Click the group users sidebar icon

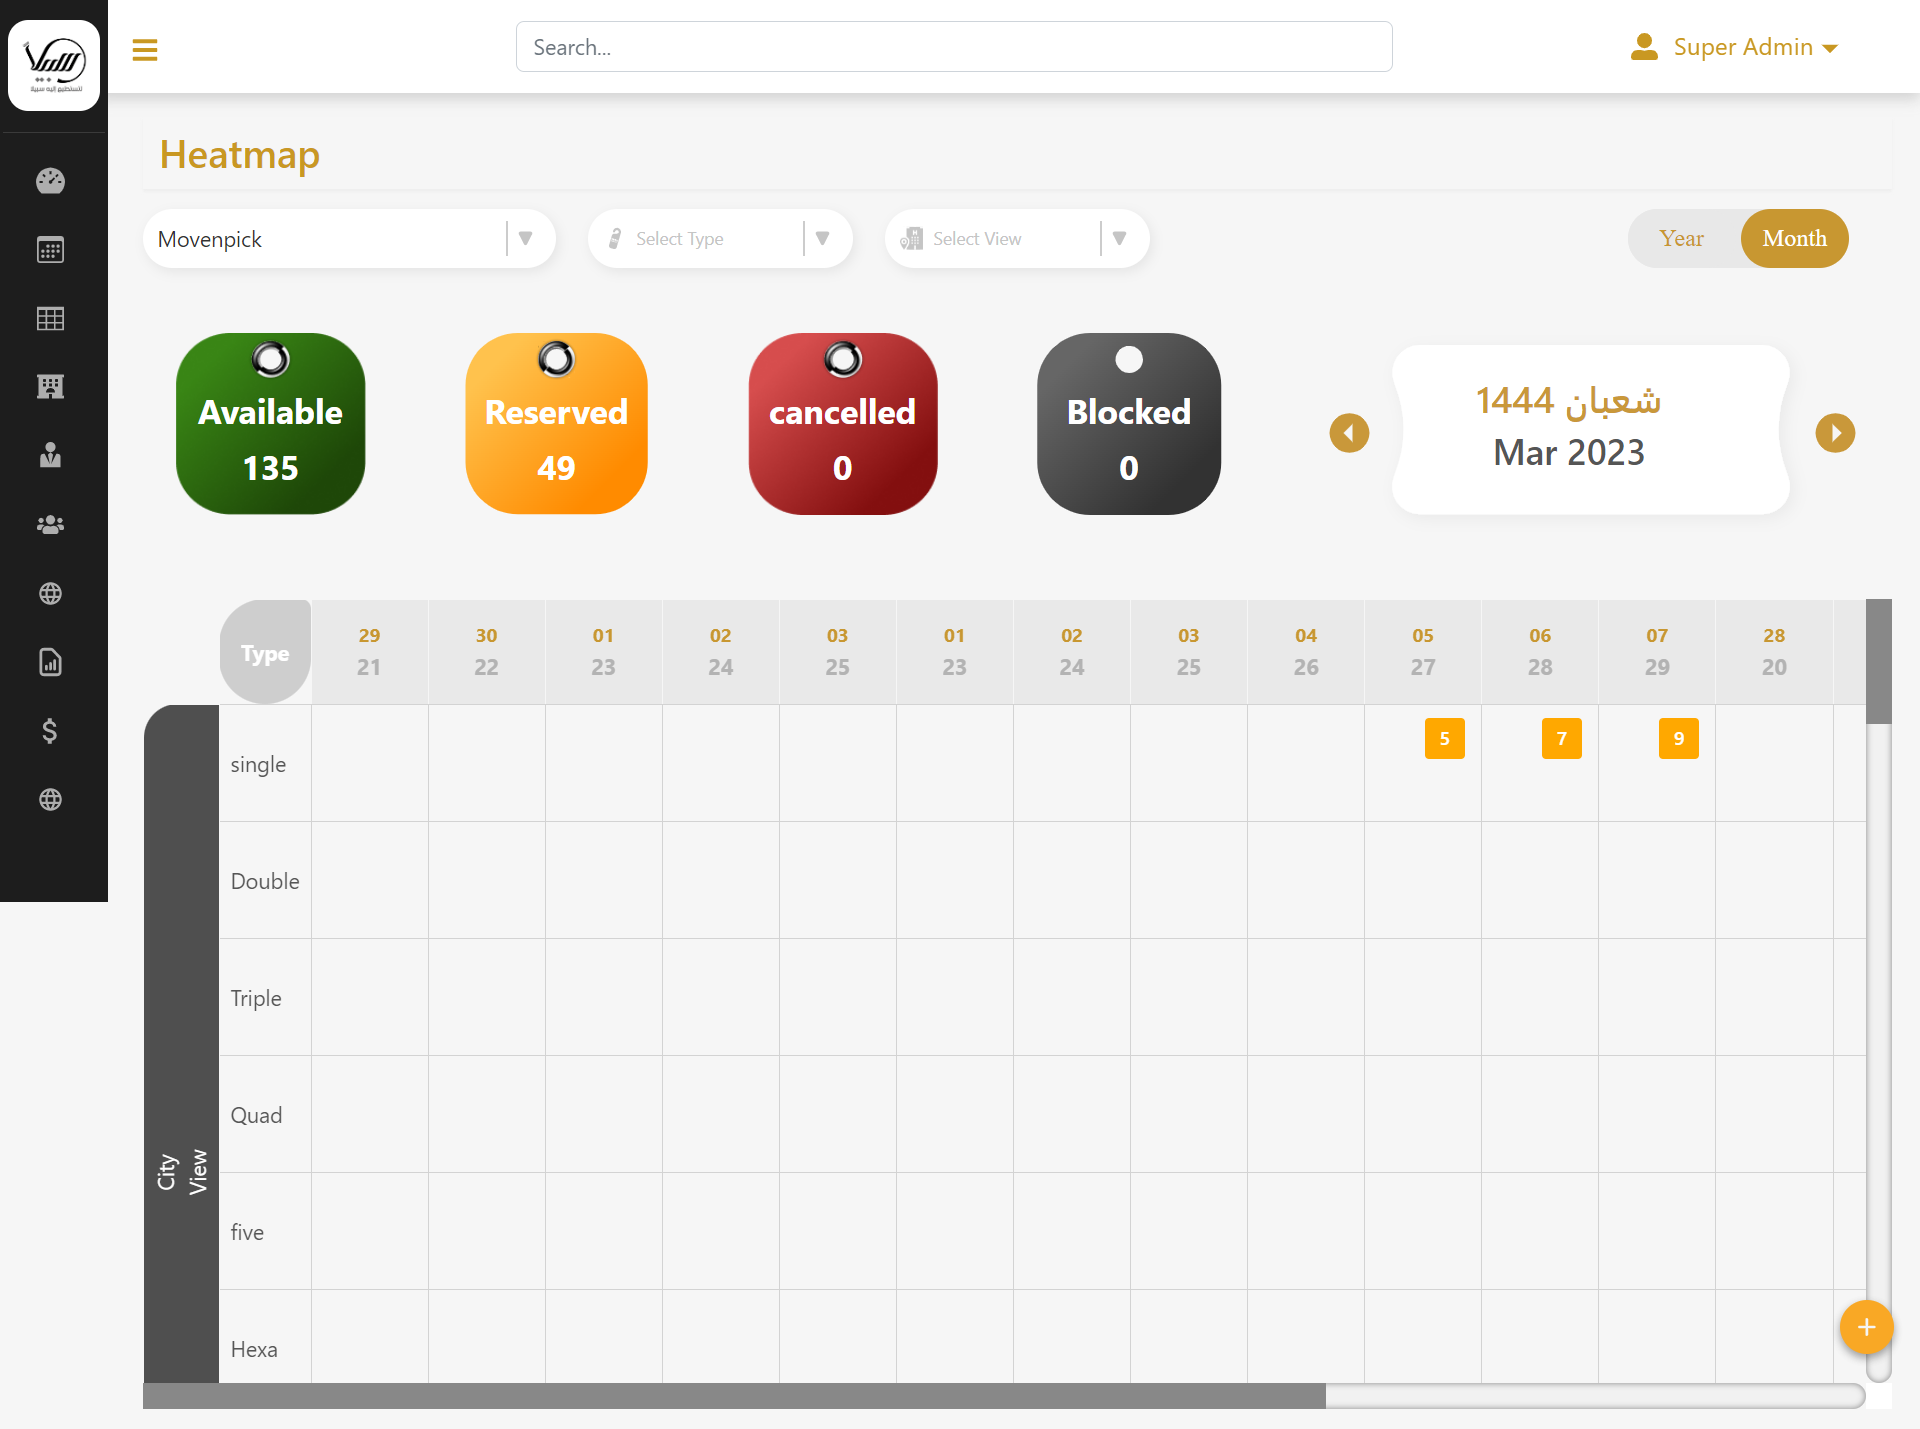click(50, 524)
